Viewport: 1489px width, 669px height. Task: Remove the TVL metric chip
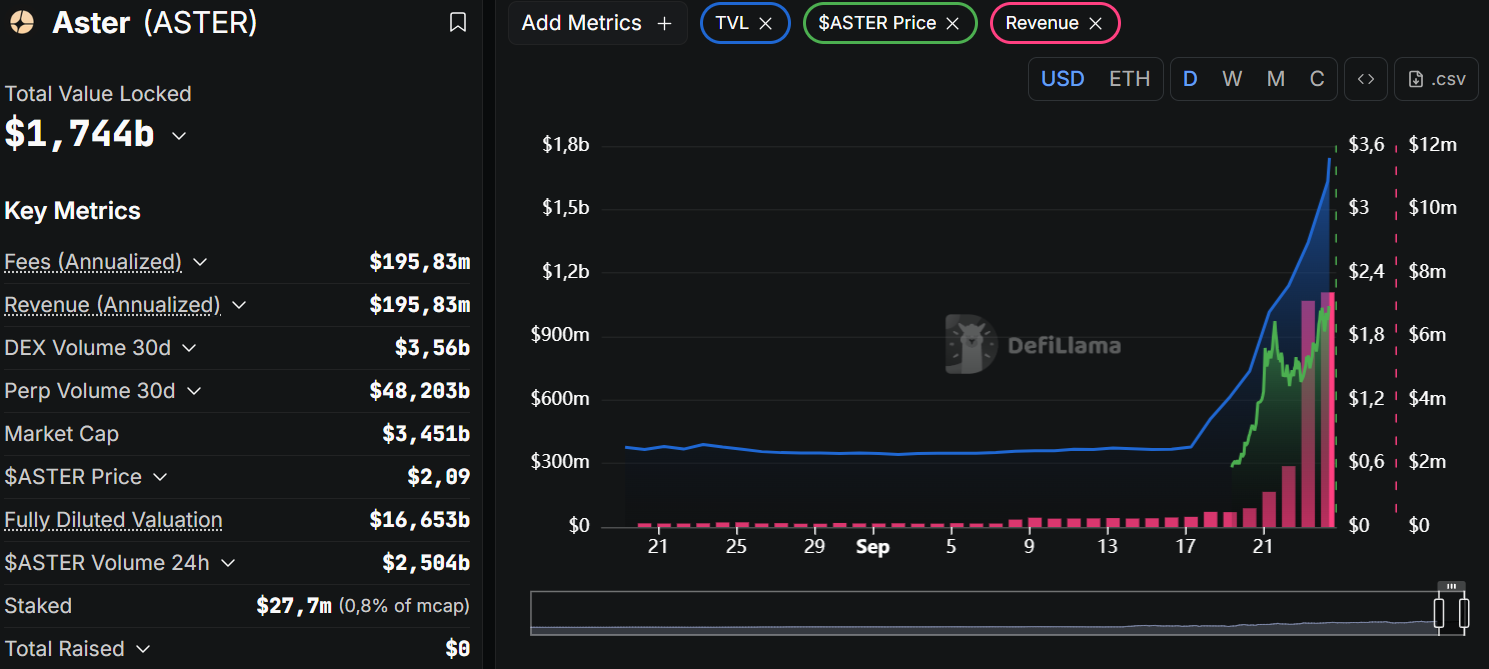765,23
